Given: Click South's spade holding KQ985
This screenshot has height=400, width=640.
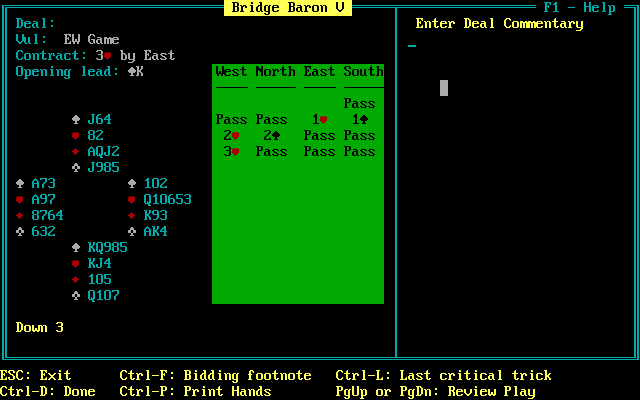Looking at the screenshot, I should point(107,247).
